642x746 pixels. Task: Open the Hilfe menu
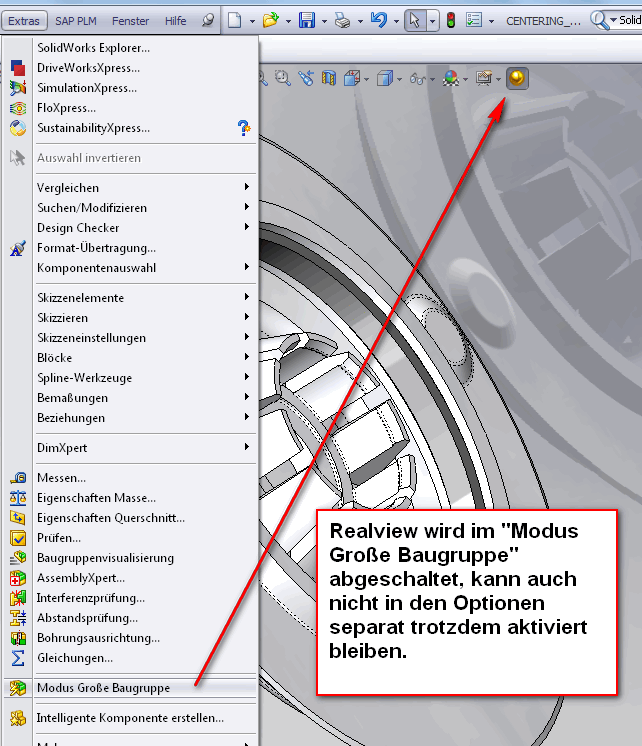point(175,21)
